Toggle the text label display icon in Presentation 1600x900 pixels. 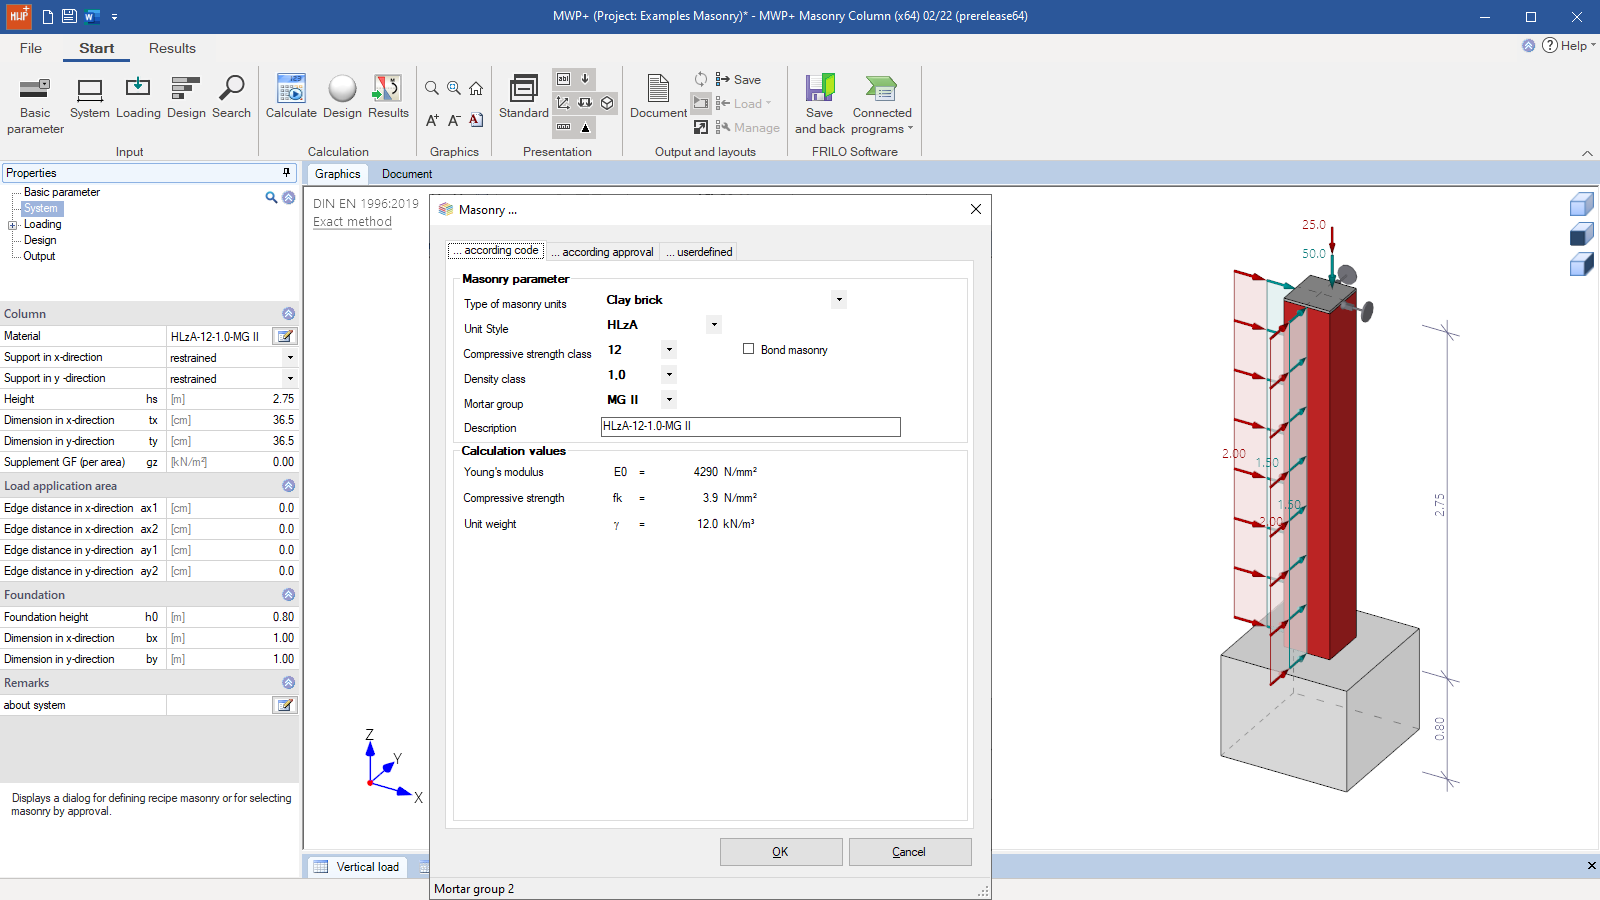tap(564, 79)
